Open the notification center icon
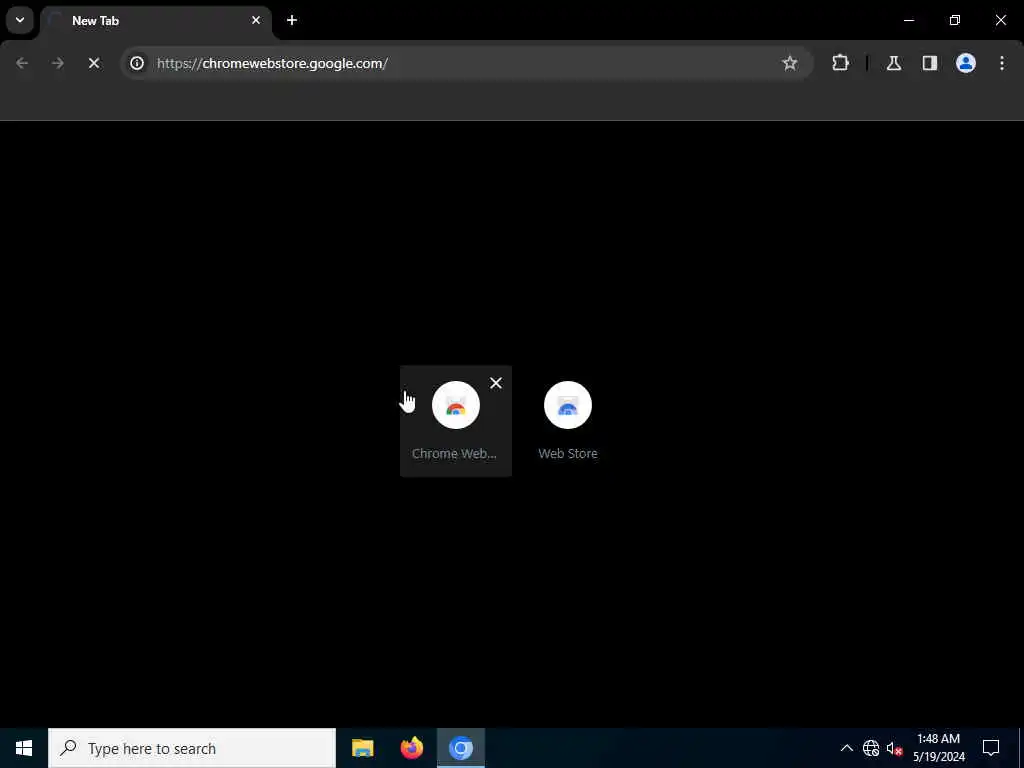Viewport: 1024px width, 768px height. pyautogui.click(x=991, y=748)
